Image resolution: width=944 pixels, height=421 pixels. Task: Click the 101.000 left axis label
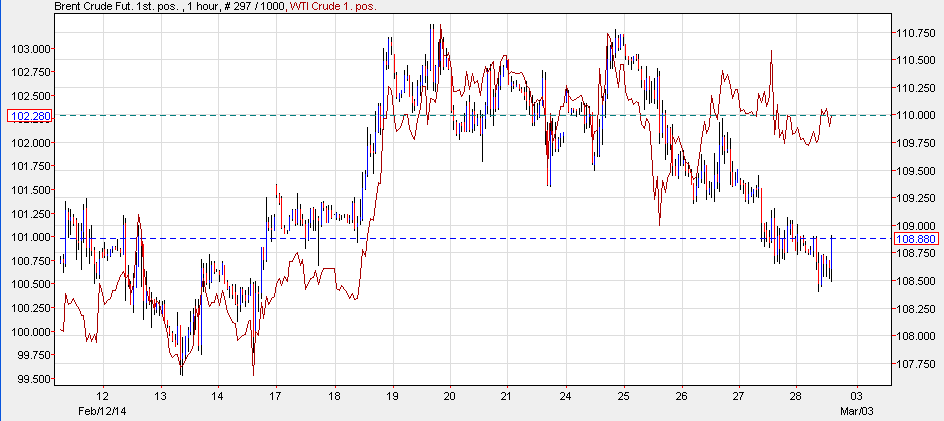pos(30,237)
